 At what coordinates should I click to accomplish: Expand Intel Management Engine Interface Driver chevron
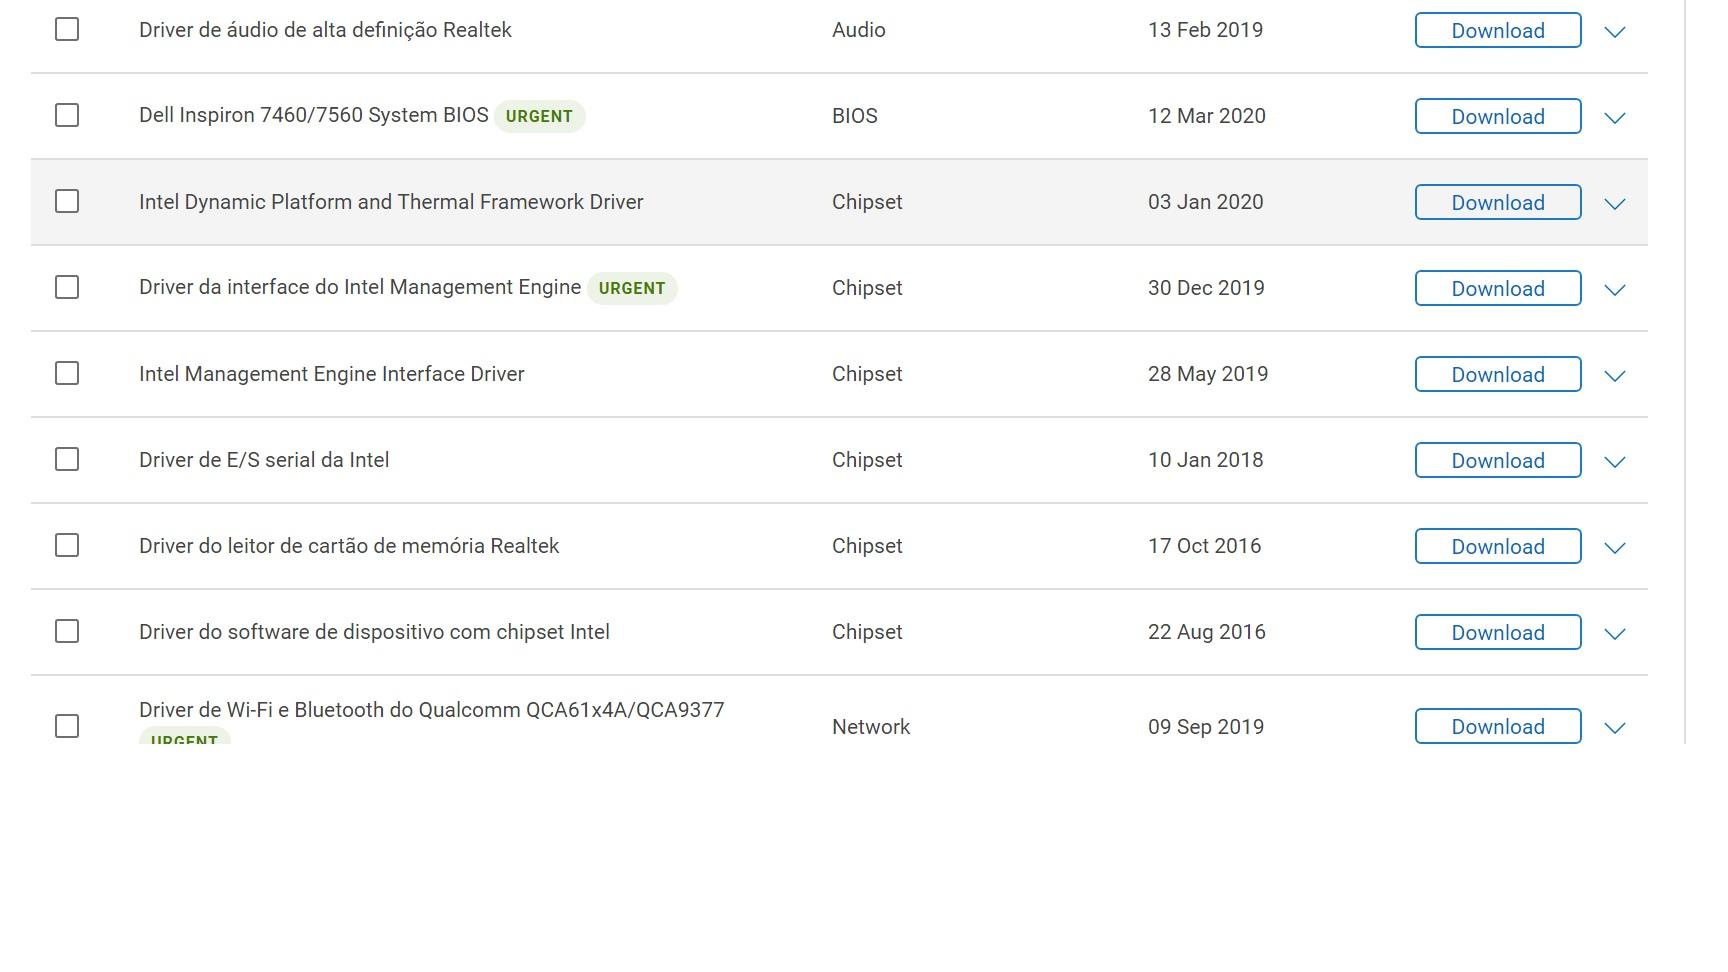click(x=1614, y=375)
